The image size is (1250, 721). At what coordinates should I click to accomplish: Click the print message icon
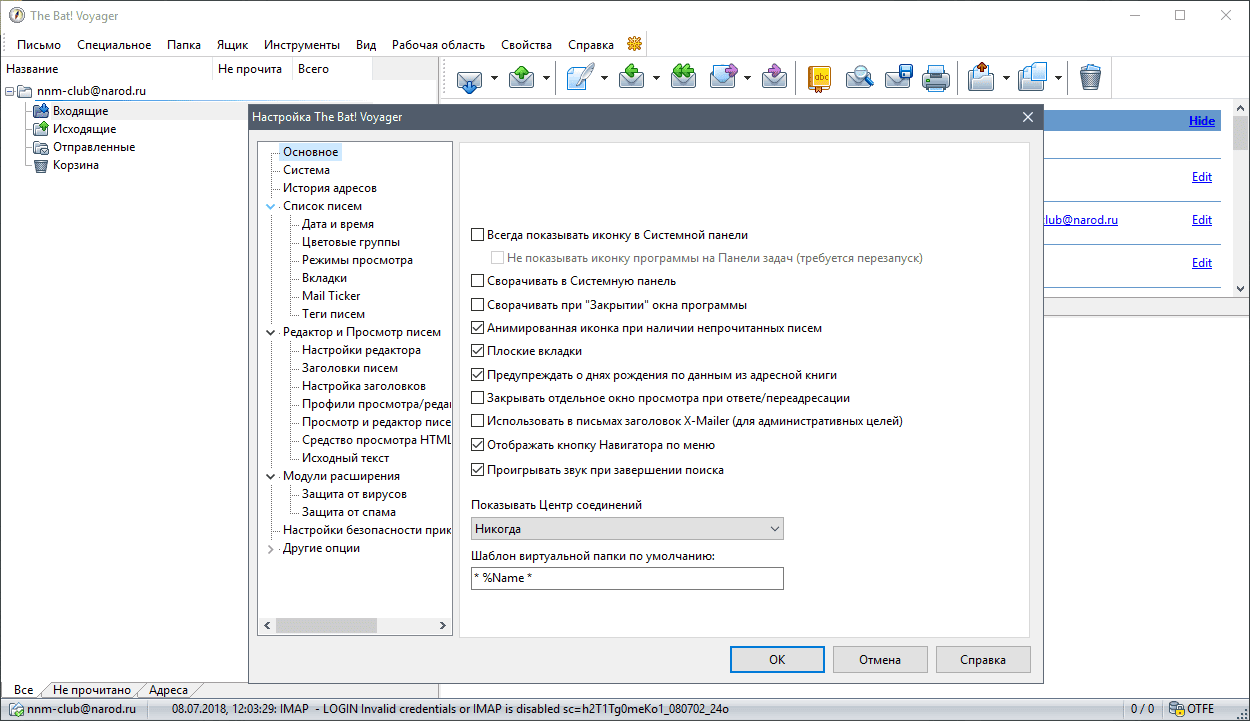click(x=935, y=78)
